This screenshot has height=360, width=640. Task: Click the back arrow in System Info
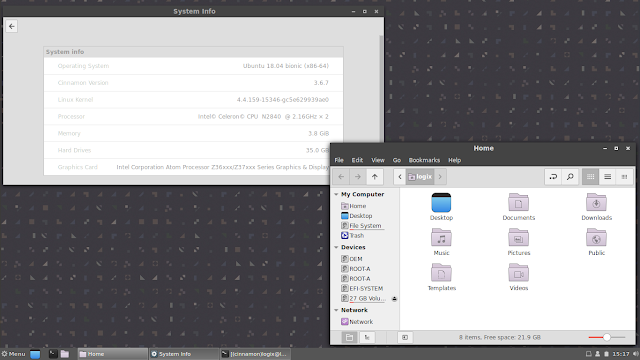11,27
